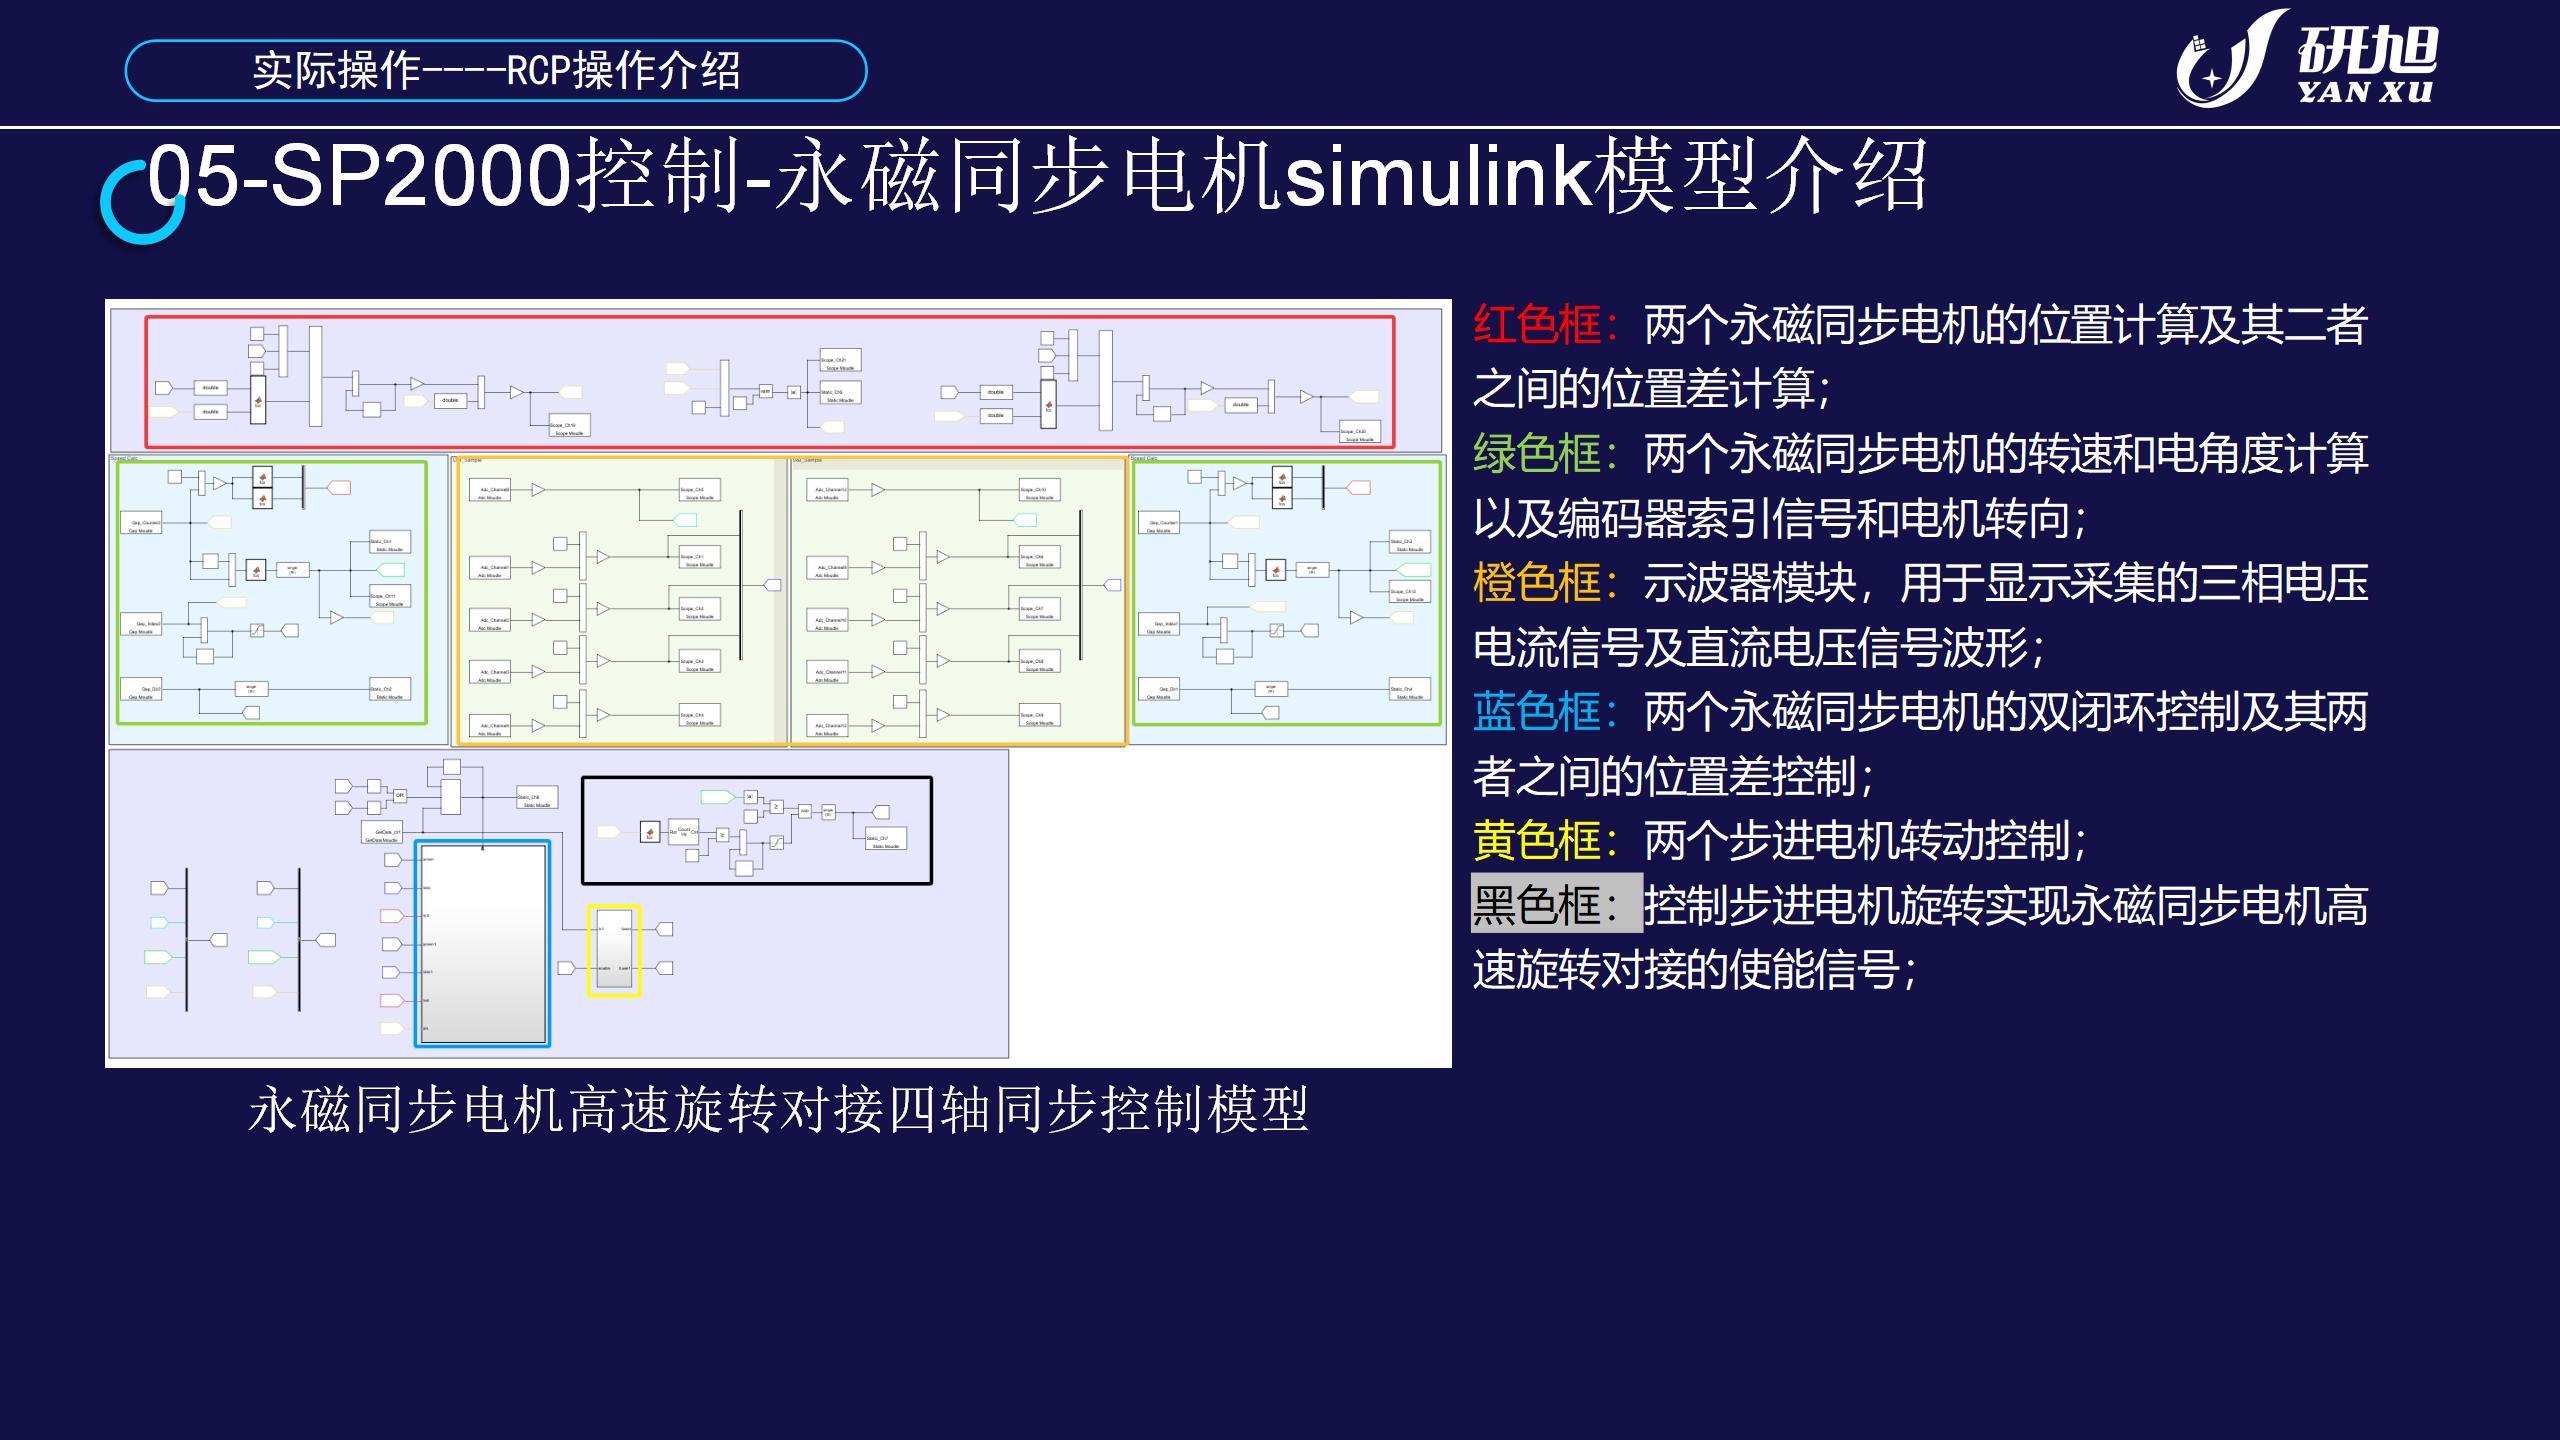
Task: Click the green '绿色框:' label
Action: point(1545,454)
